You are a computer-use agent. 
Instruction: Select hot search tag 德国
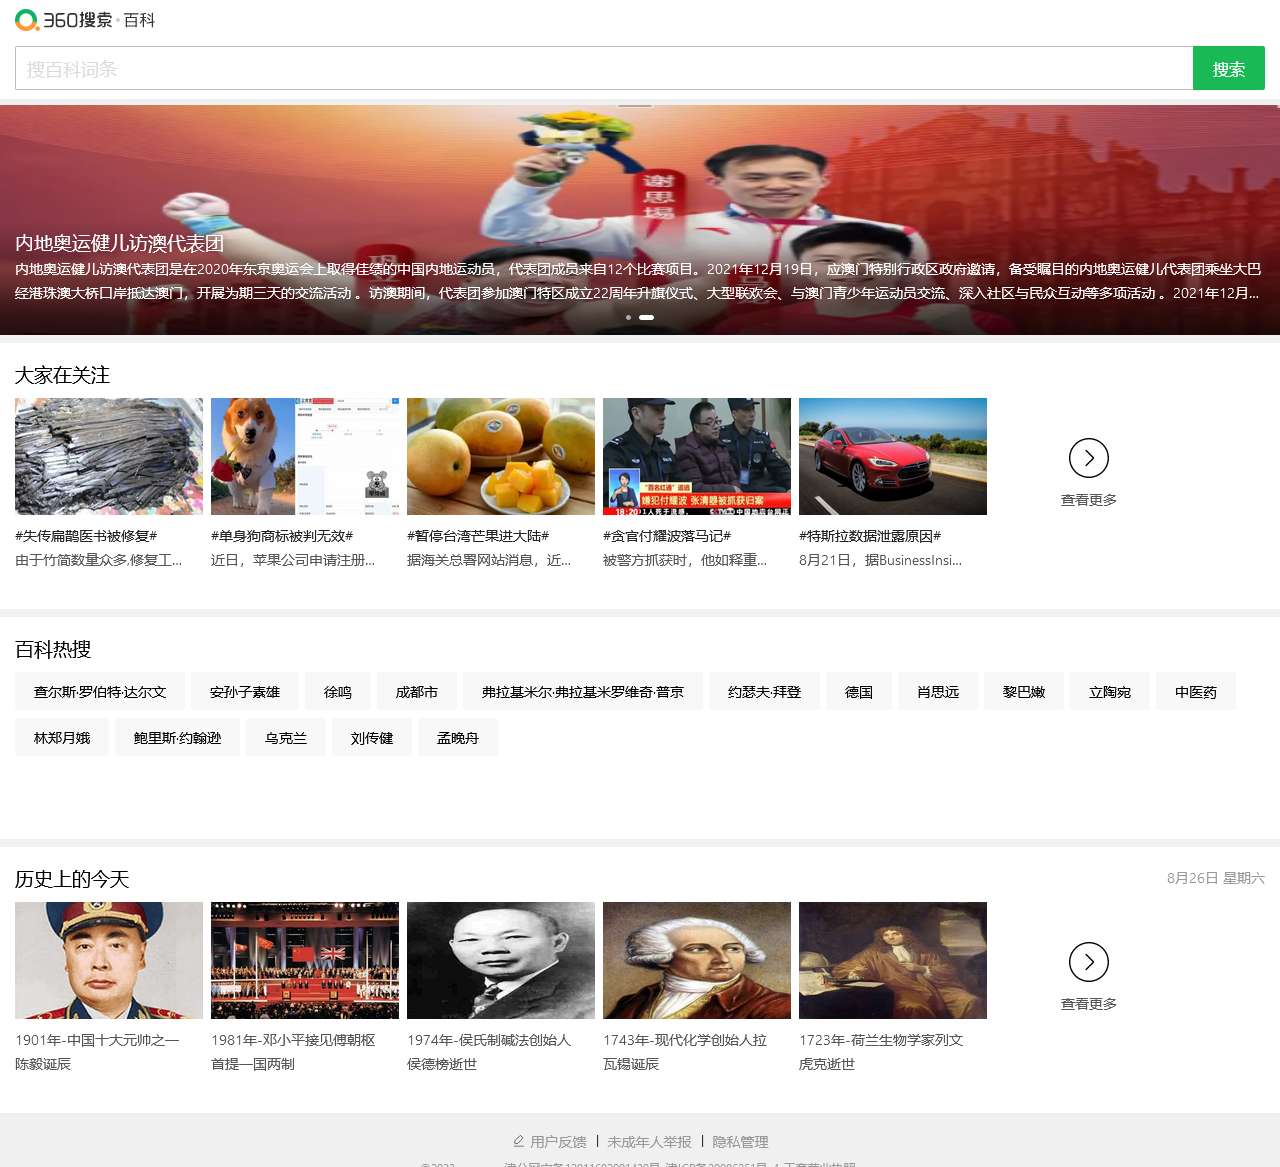(x=859, y=692)
